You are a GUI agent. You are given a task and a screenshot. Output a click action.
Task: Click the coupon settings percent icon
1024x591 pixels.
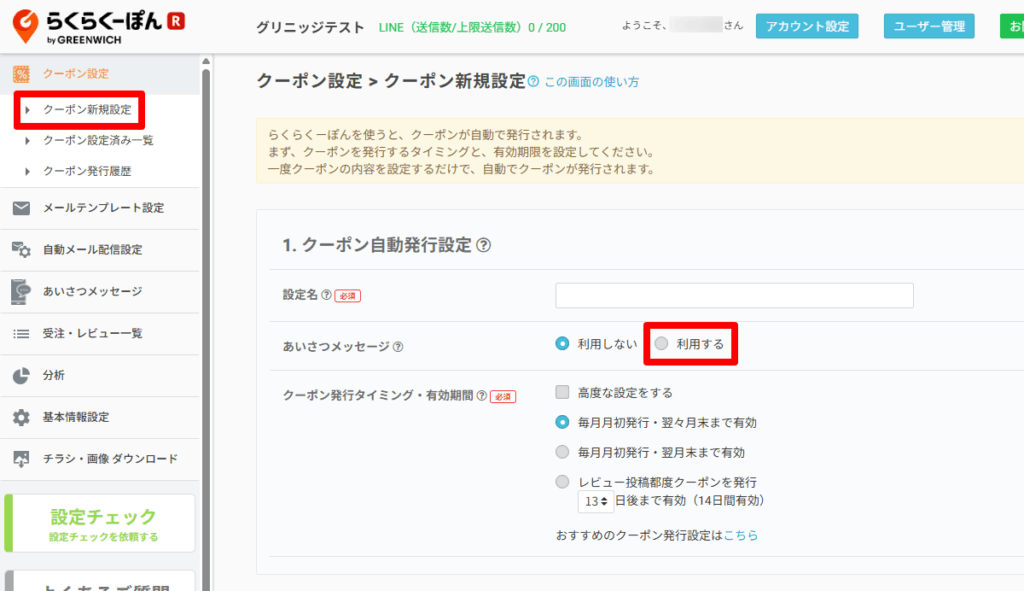[x=21, y=74]
